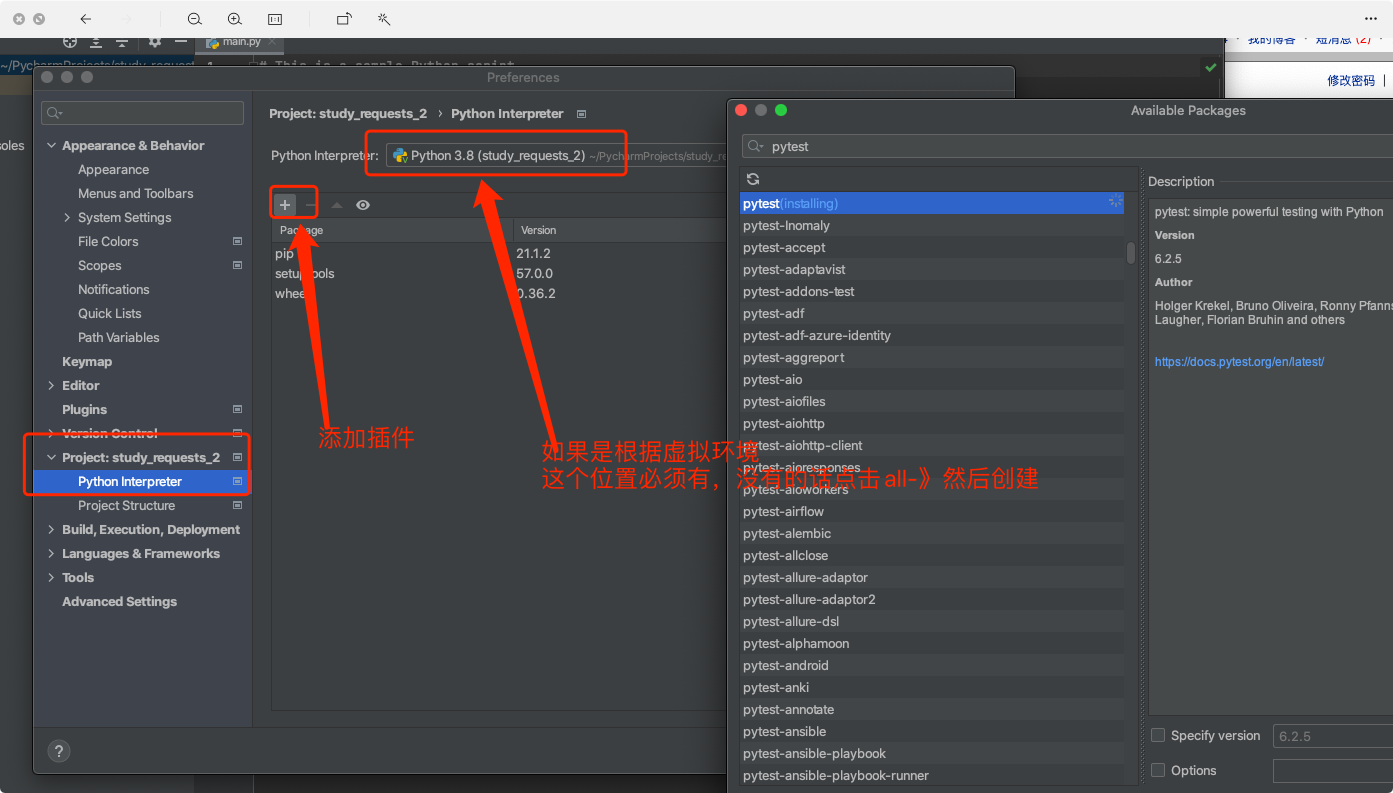
Task: Select pytest-ansible-playbook-runner in the list
Action: pos(933,775)
